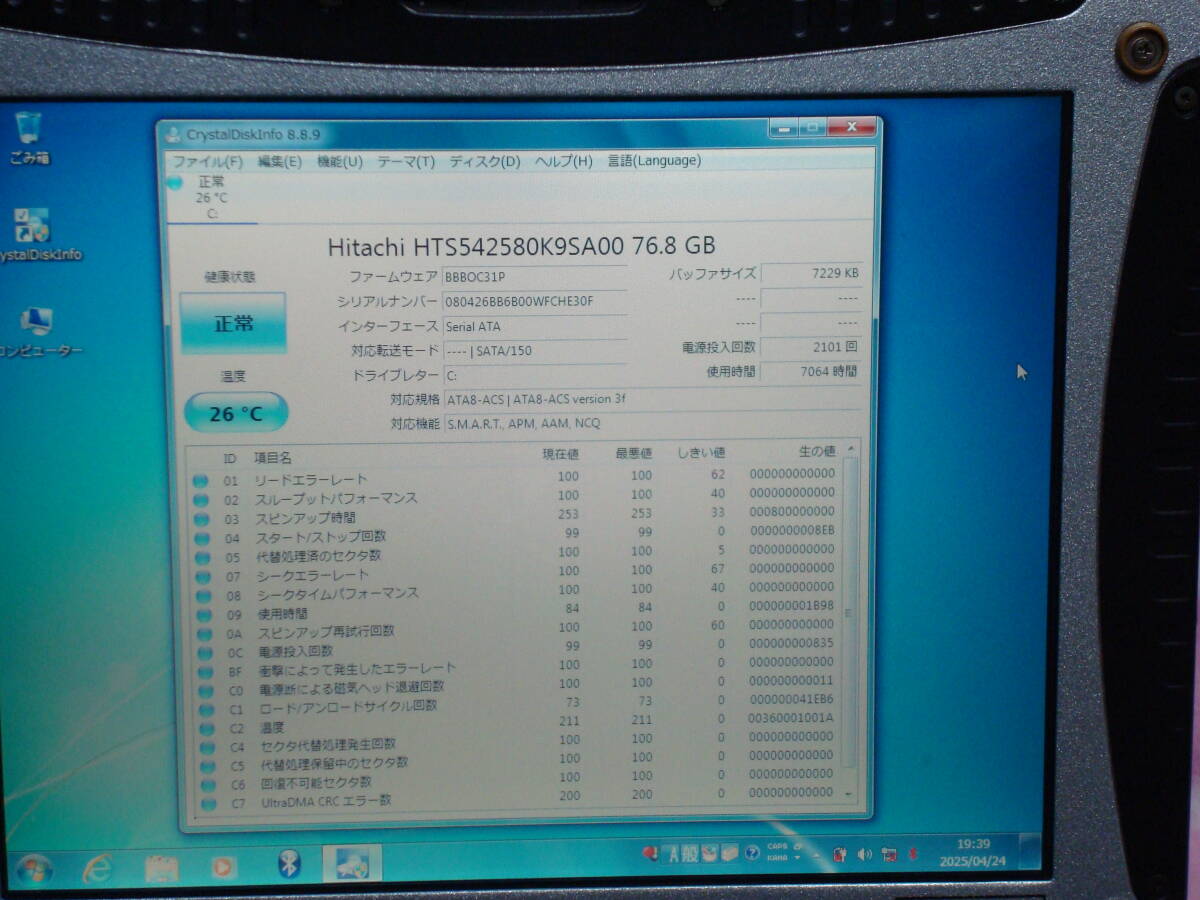Open the テーマ(T) menu
The height and width of the screenshot is (900, 1200).
pyautogui.click(x=405, y=161)
